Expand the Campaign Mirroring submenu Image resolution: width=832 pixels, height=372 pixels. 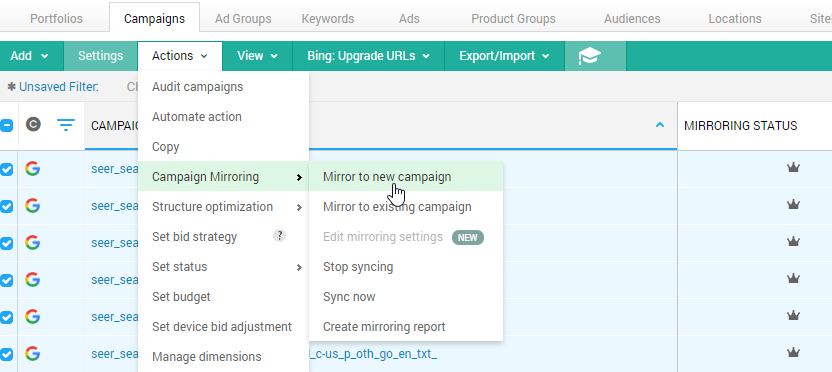point(223,177)
